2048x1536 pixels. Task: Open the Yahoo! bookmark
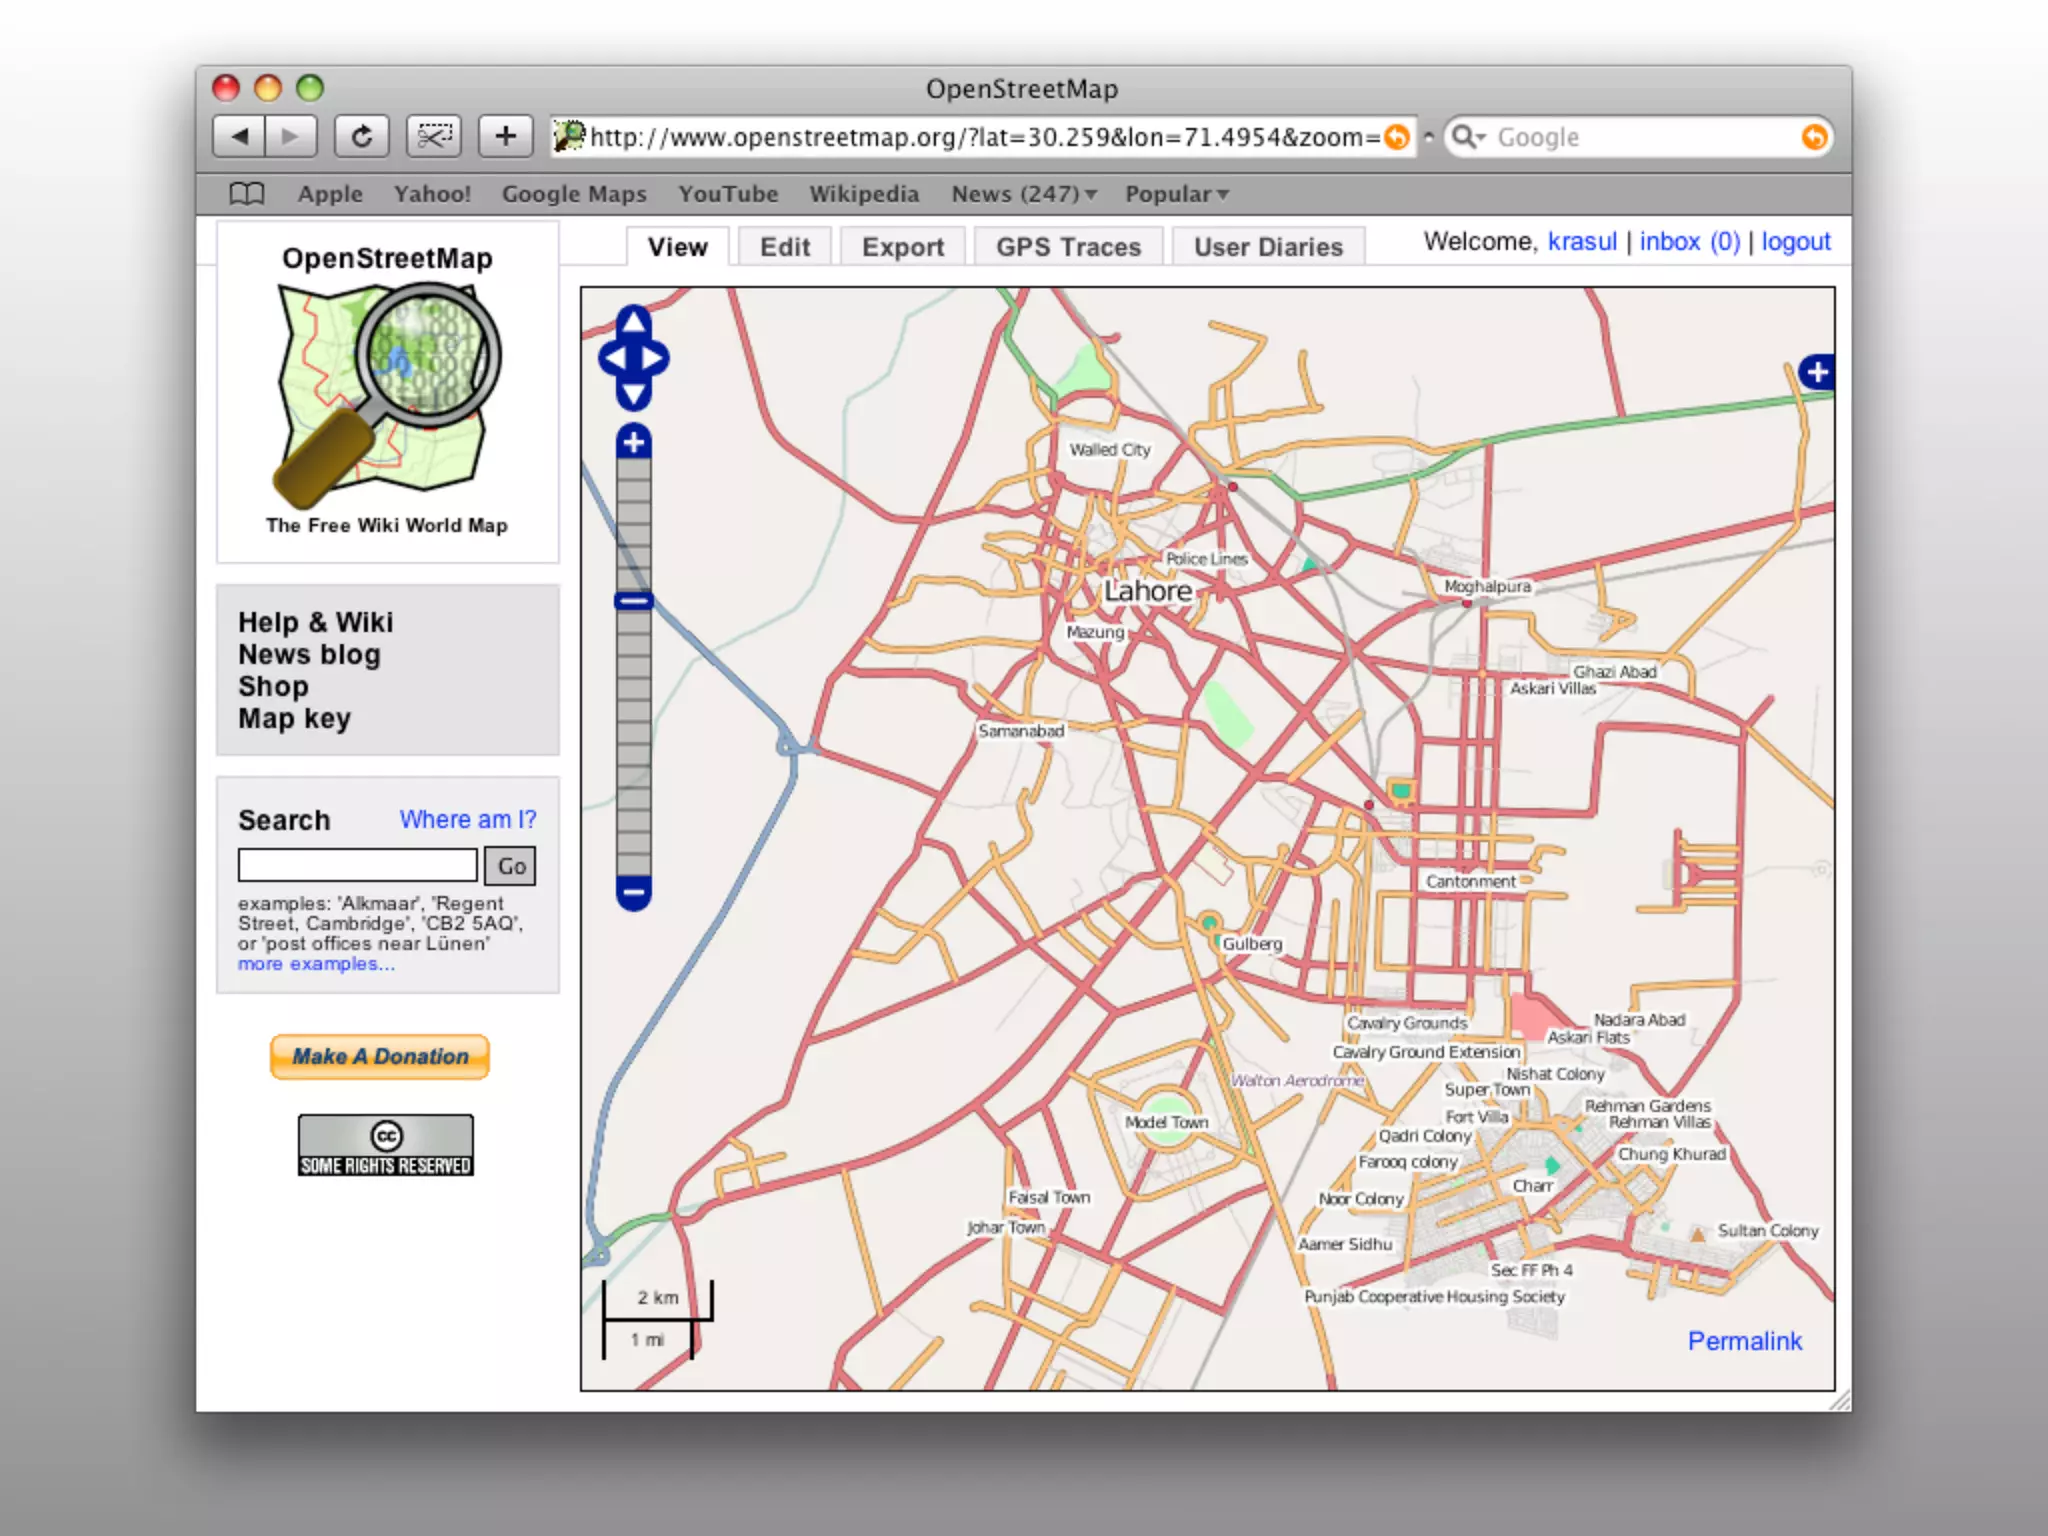(432, 194)
